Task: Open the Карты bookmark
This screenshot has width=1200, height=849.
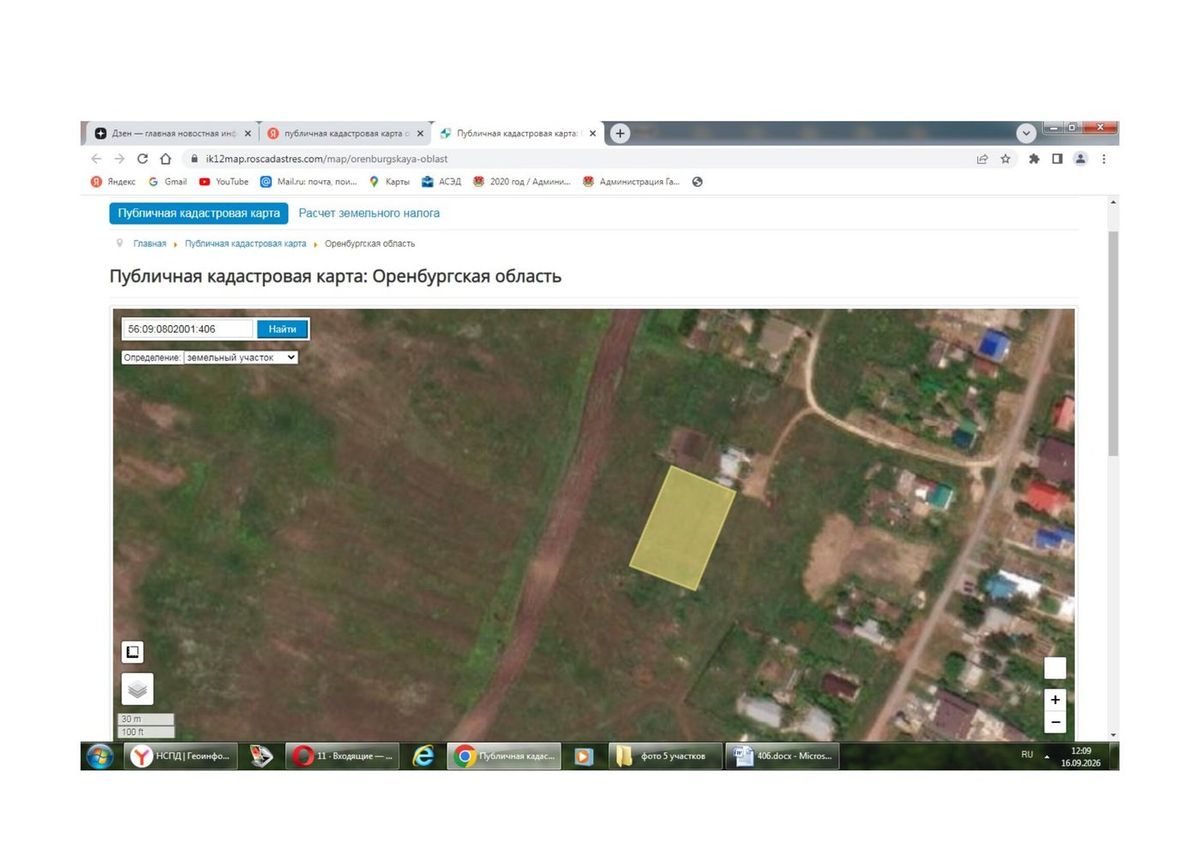Action: (390, 182)
